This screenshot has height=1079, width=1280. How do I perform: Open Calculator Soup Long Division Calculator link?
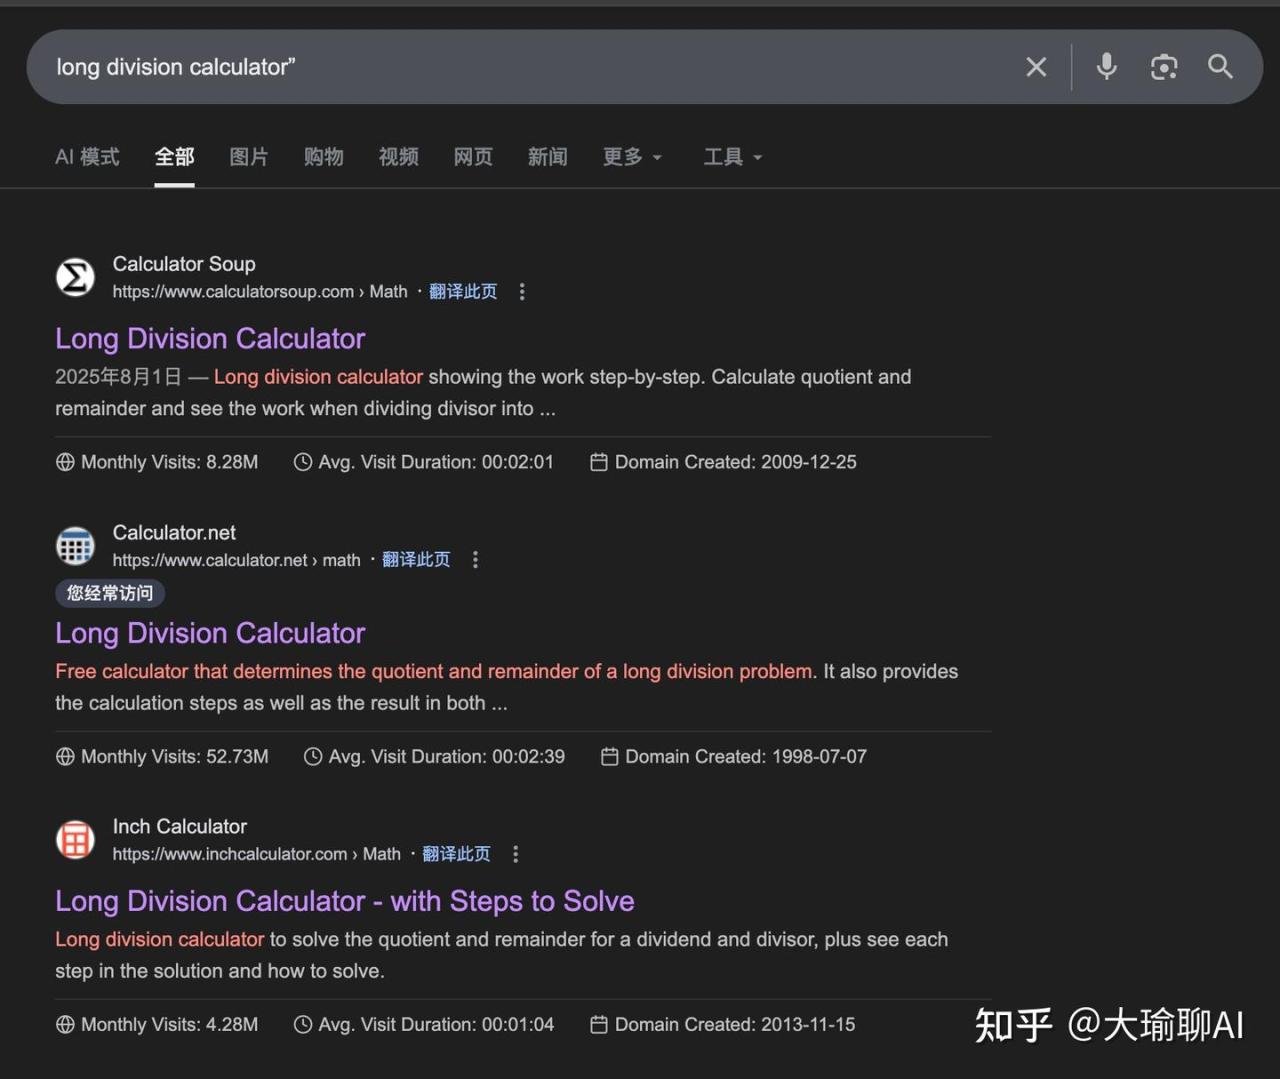(210, 339)
